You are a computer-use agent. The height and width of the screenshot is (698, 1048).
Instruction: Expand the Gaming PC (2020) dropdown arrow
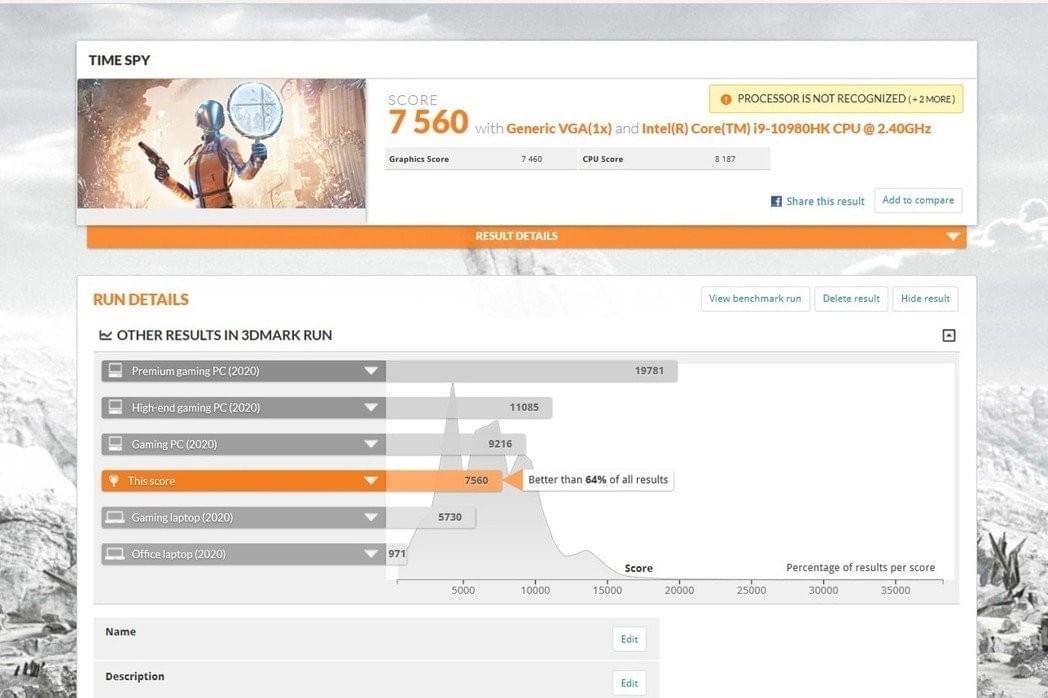point(371,444)
